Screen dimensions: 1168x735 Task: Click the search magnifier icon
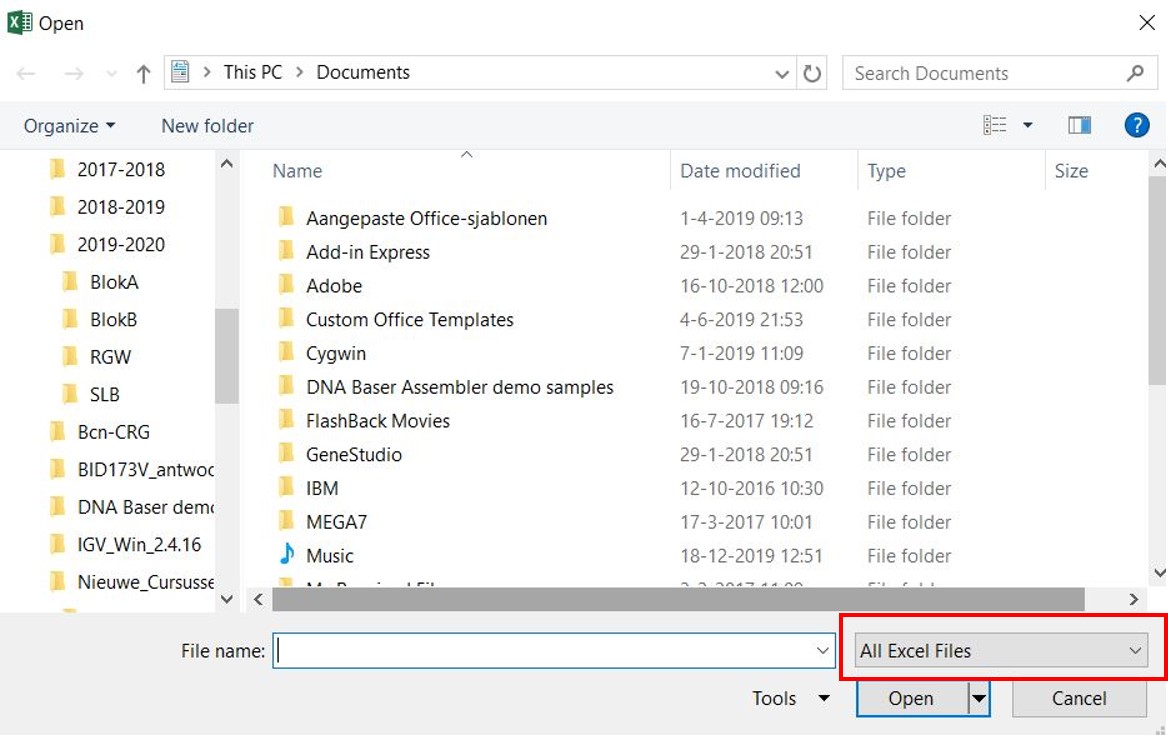click(x=1134, y=73)
